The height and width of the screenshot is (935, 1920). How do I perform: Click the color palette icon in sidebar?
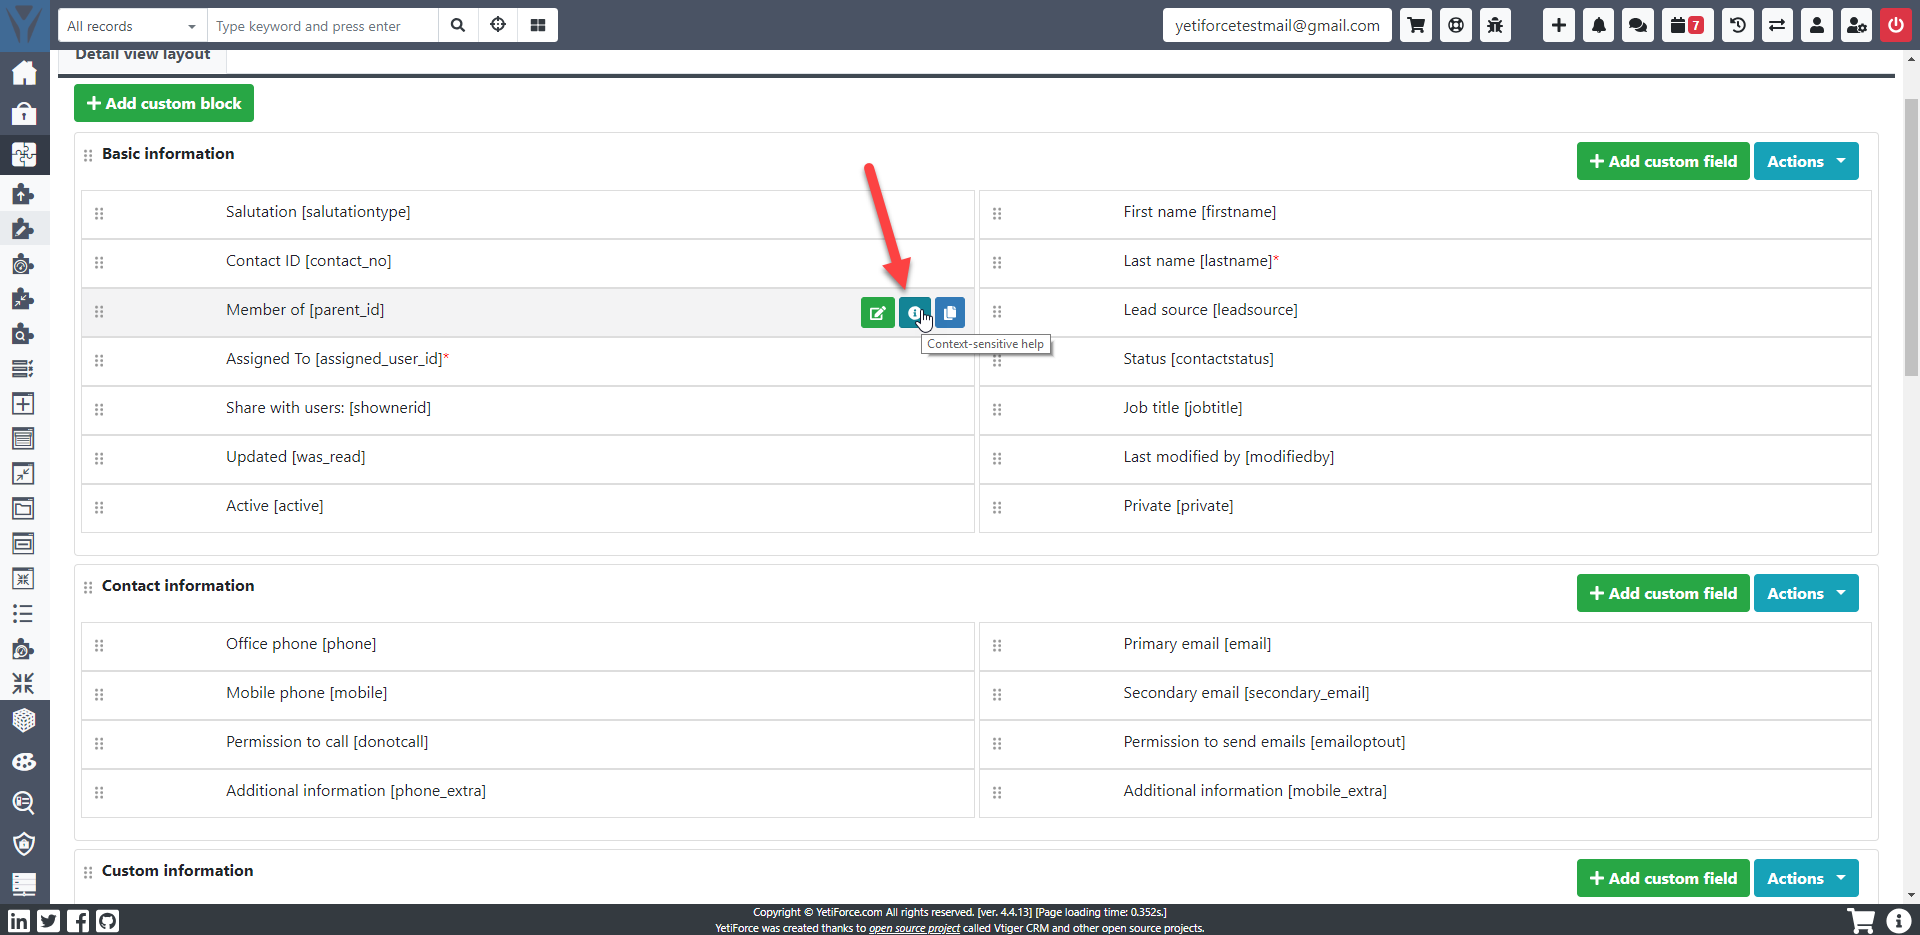(24, 762)
